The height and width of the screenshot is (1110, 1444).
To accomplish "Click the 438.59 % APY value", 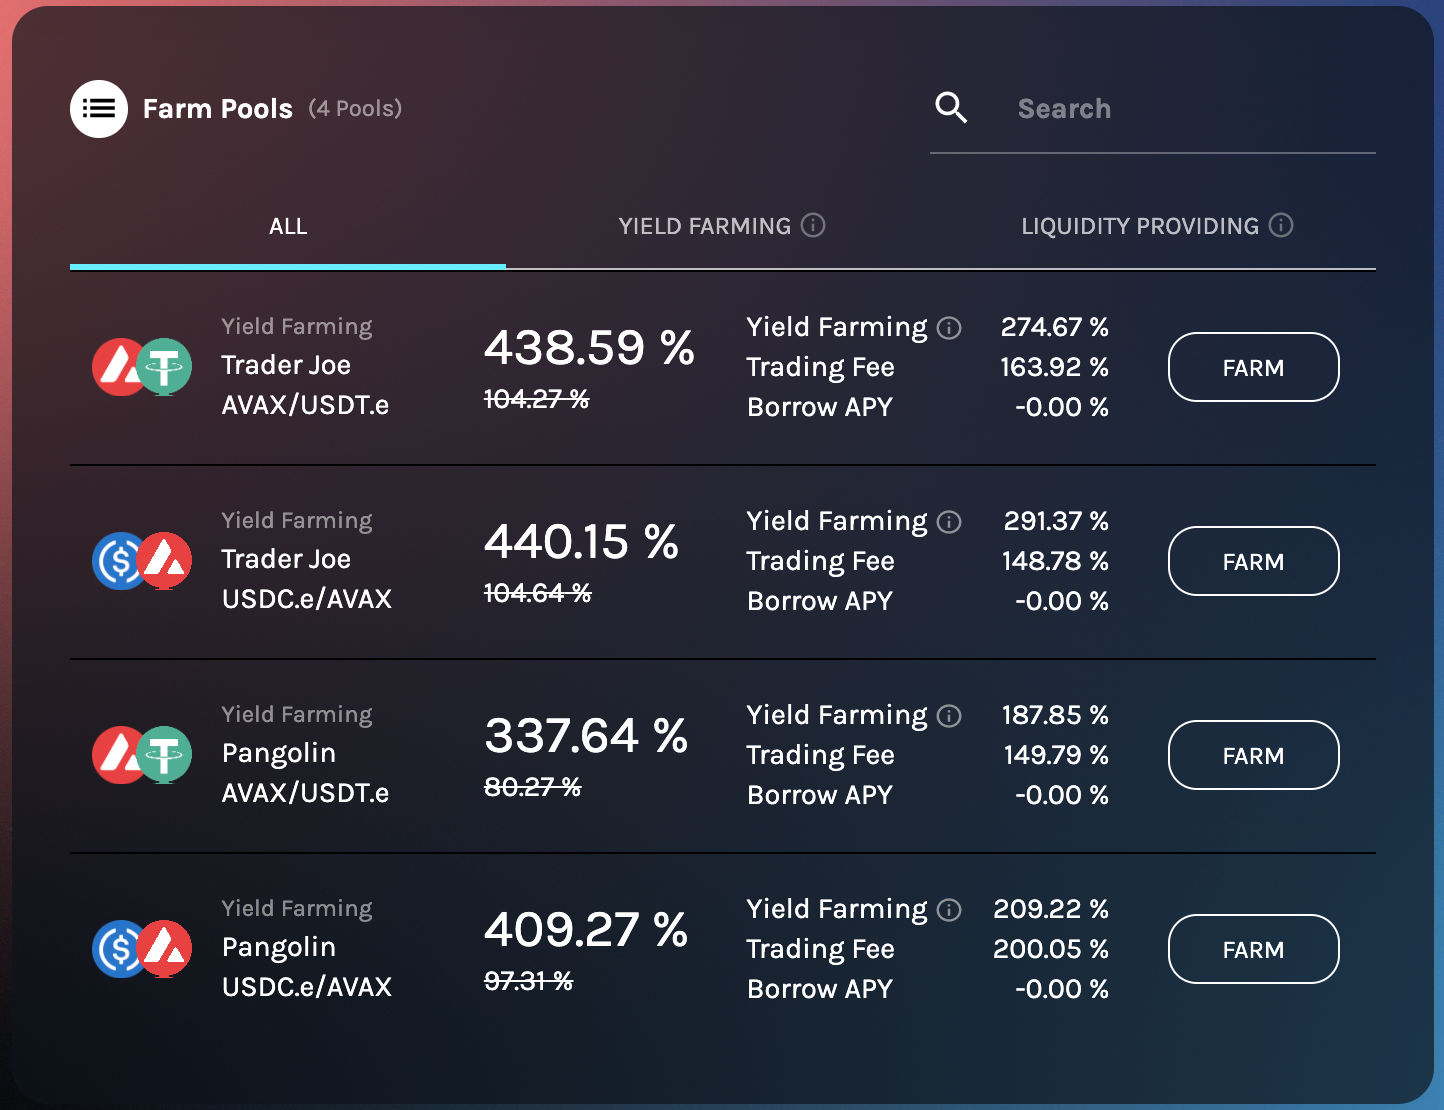I will point(589,348).
